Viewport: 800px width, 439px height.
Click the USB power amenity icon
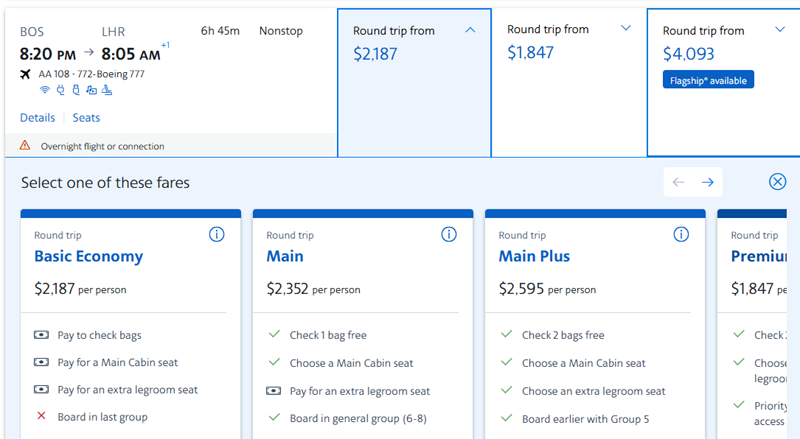click(75, 90)
